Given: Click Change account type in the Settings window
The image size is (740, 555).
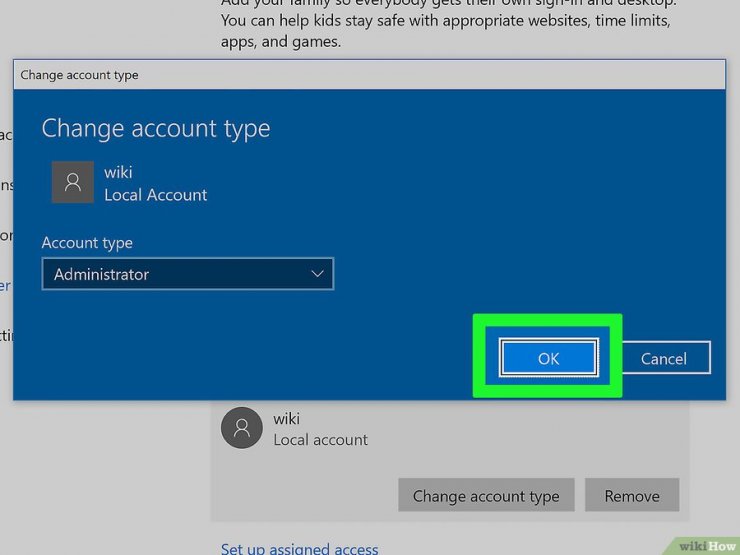Looking at the screenshot, I should (x=486, y=495).
